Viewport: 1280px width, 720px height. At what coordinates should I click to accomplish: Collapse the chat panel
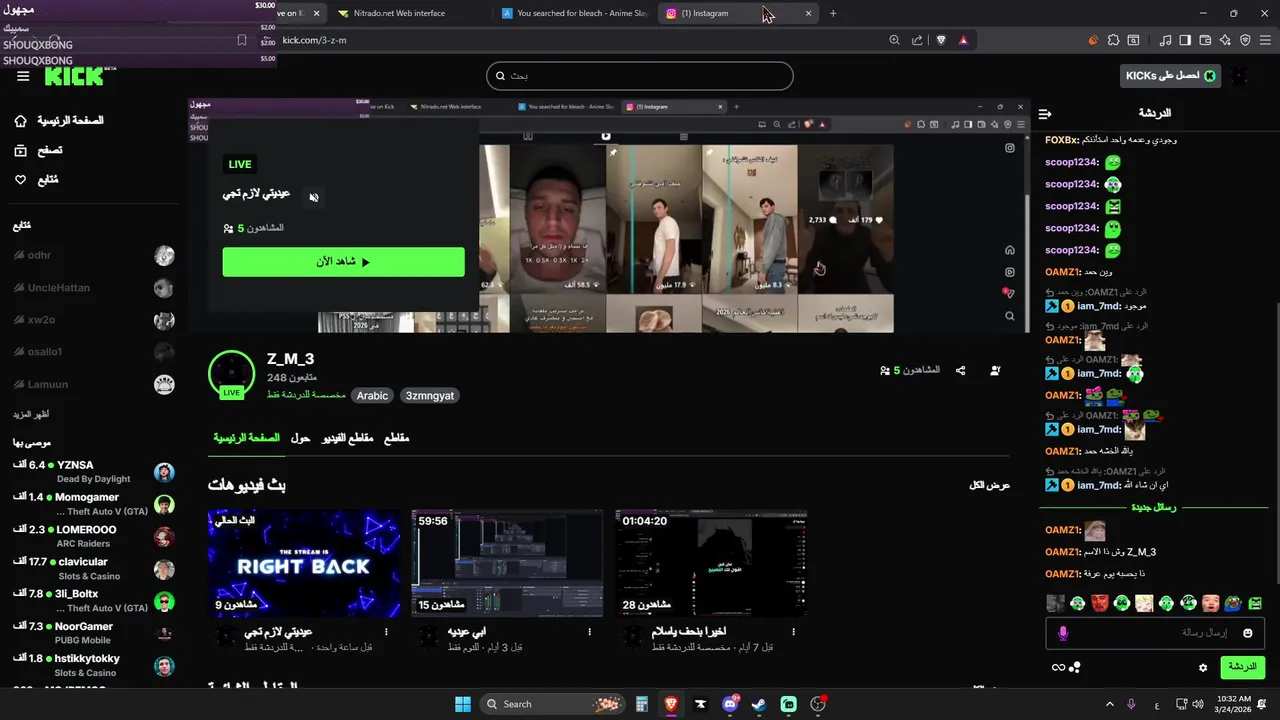[x=1045, y=114]
